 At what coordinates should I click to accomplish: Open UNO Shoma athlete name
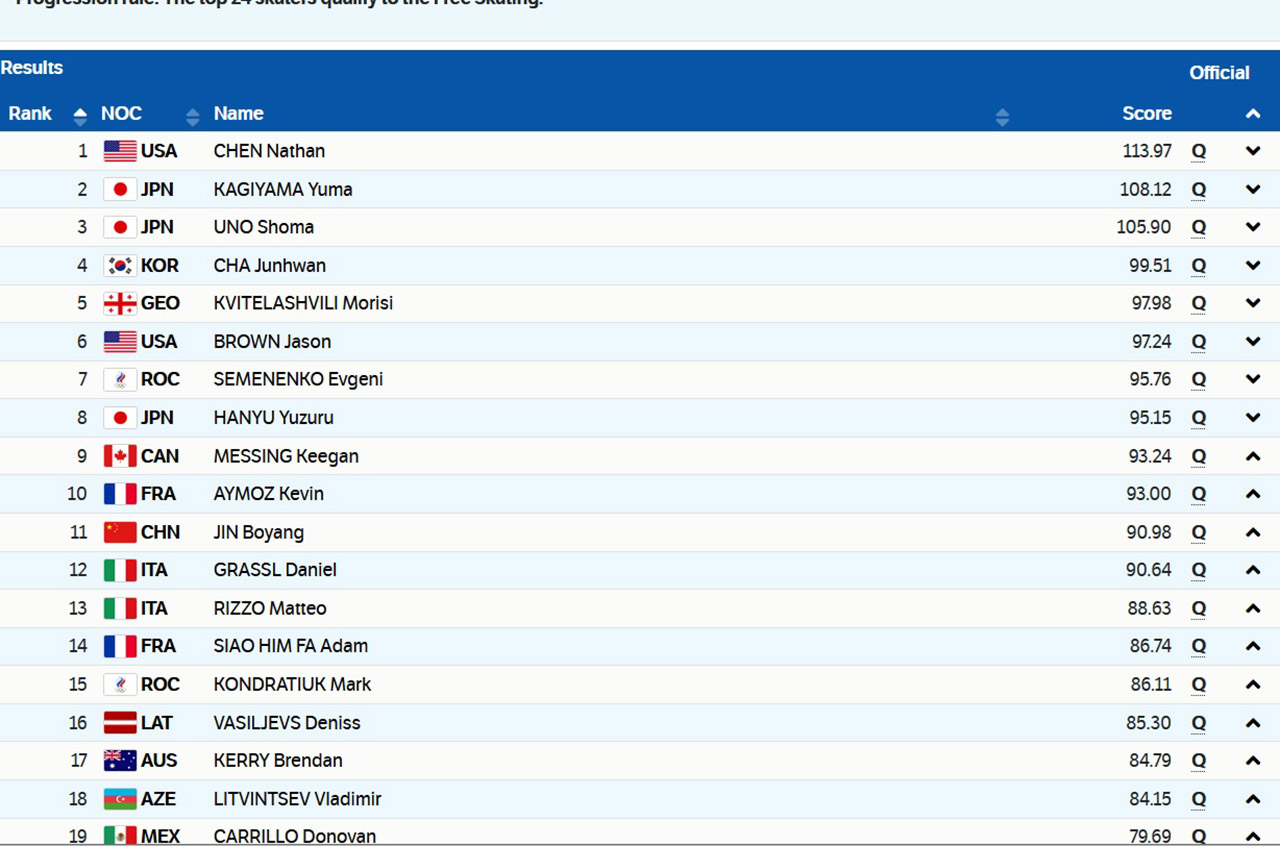(264, 227)
